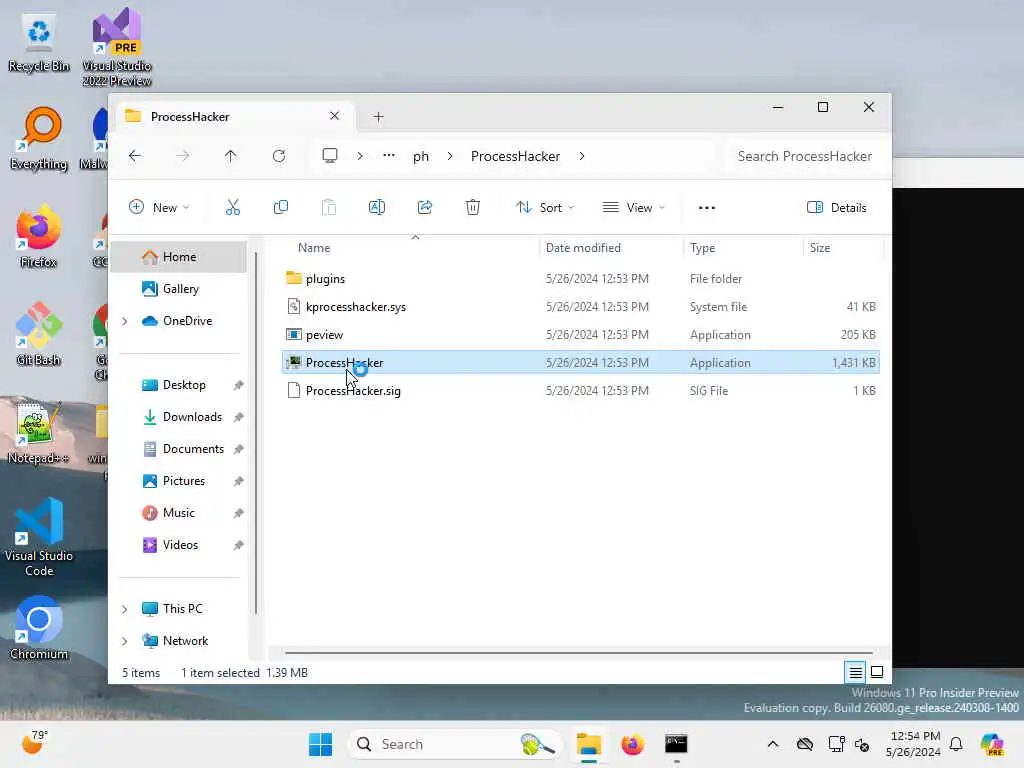Click the taskbar Search box
Image resolution: width=1024 pixels, height=768 pixels.
point(454,744)
